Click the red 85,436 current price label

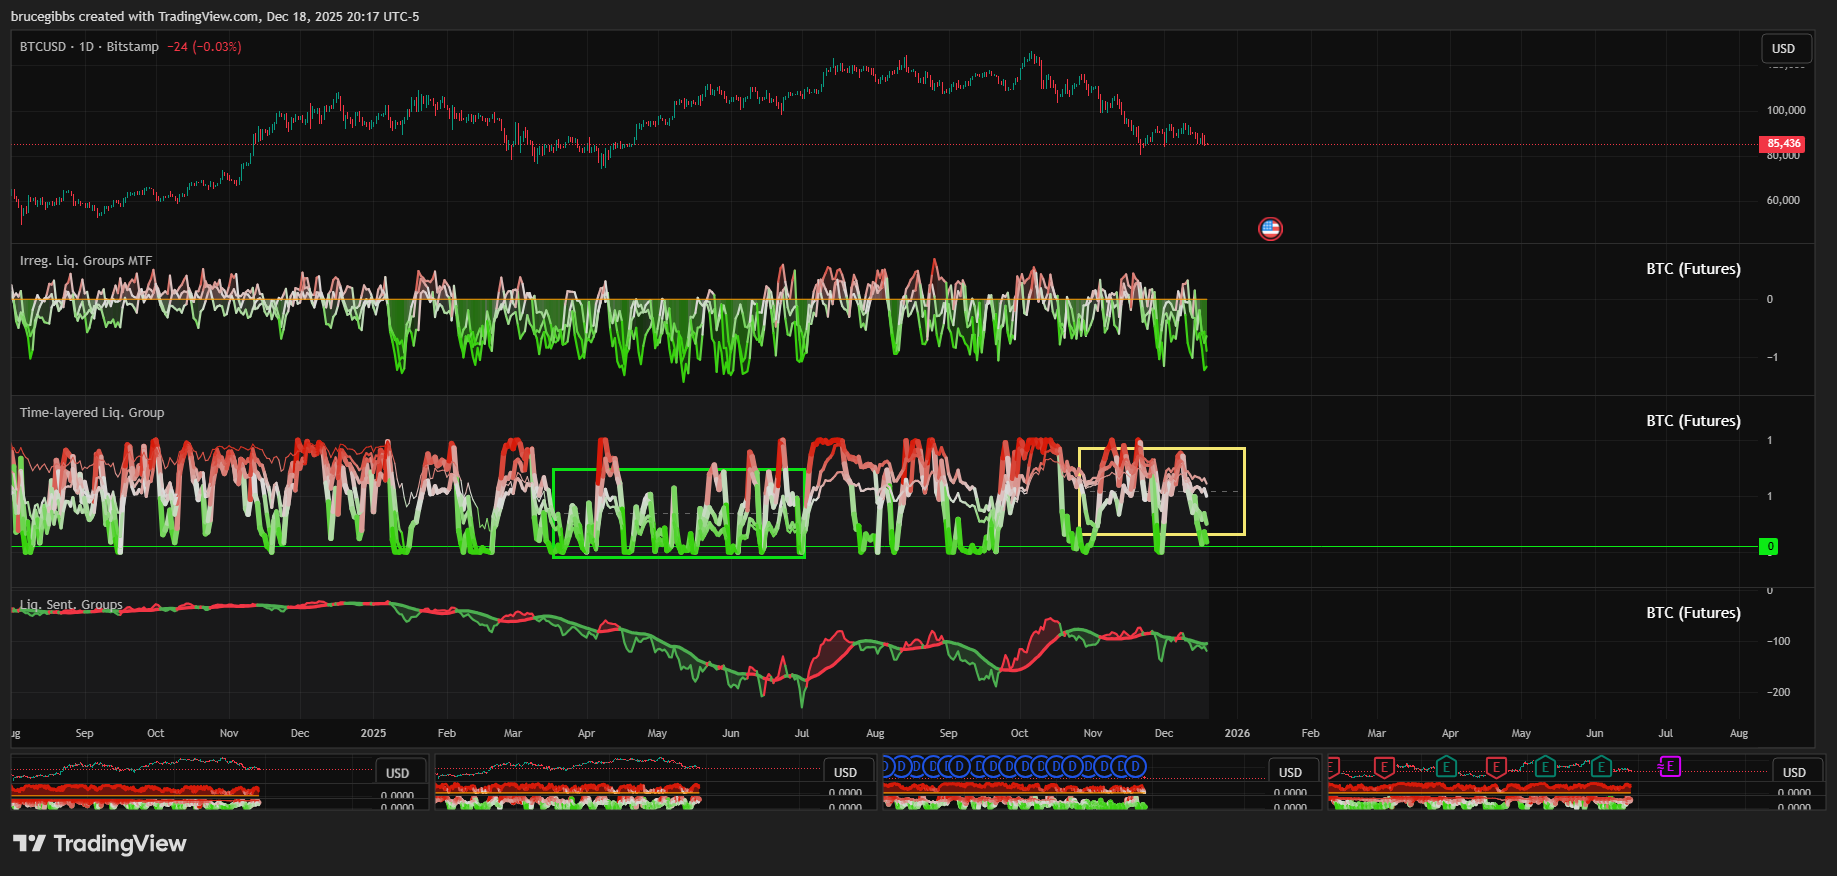coord(1782,144)
